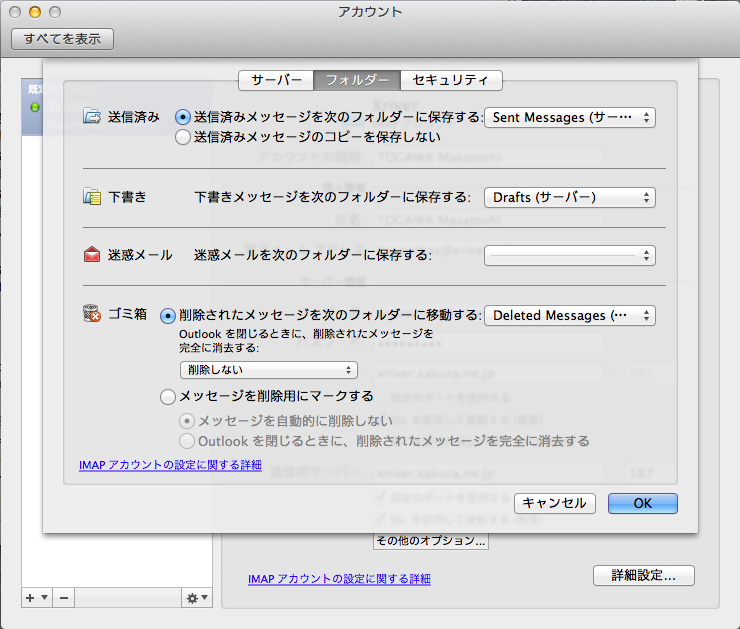Image resolution: width=740 pixels, height=629 pixels.
Task: Click the キャンセル button
Action: [554, 503]
